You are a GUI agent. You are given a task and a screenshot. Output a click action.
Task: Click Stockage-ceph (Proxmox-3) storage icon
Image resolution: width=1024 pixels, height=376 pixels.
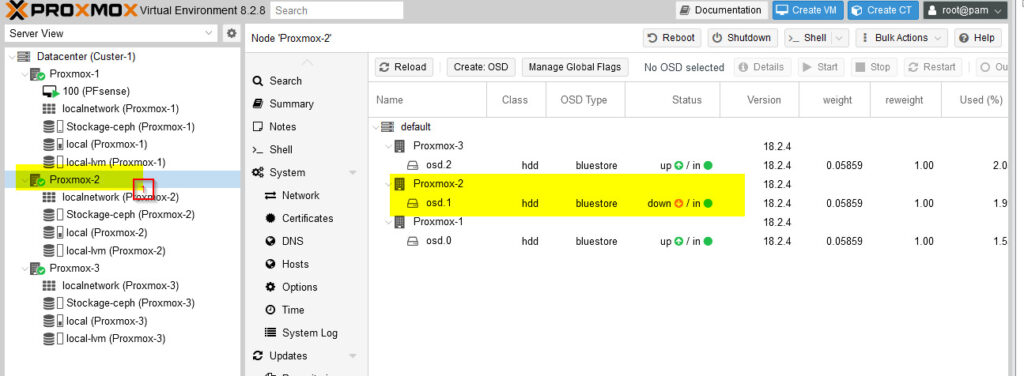click(x=52, y=304)
